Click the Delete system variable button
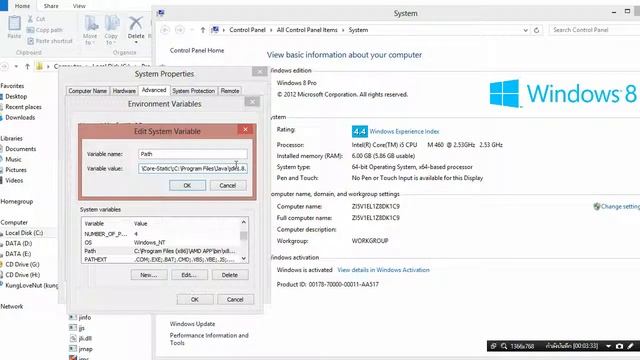Screen dimensions: 640x360 click(230, 275)
